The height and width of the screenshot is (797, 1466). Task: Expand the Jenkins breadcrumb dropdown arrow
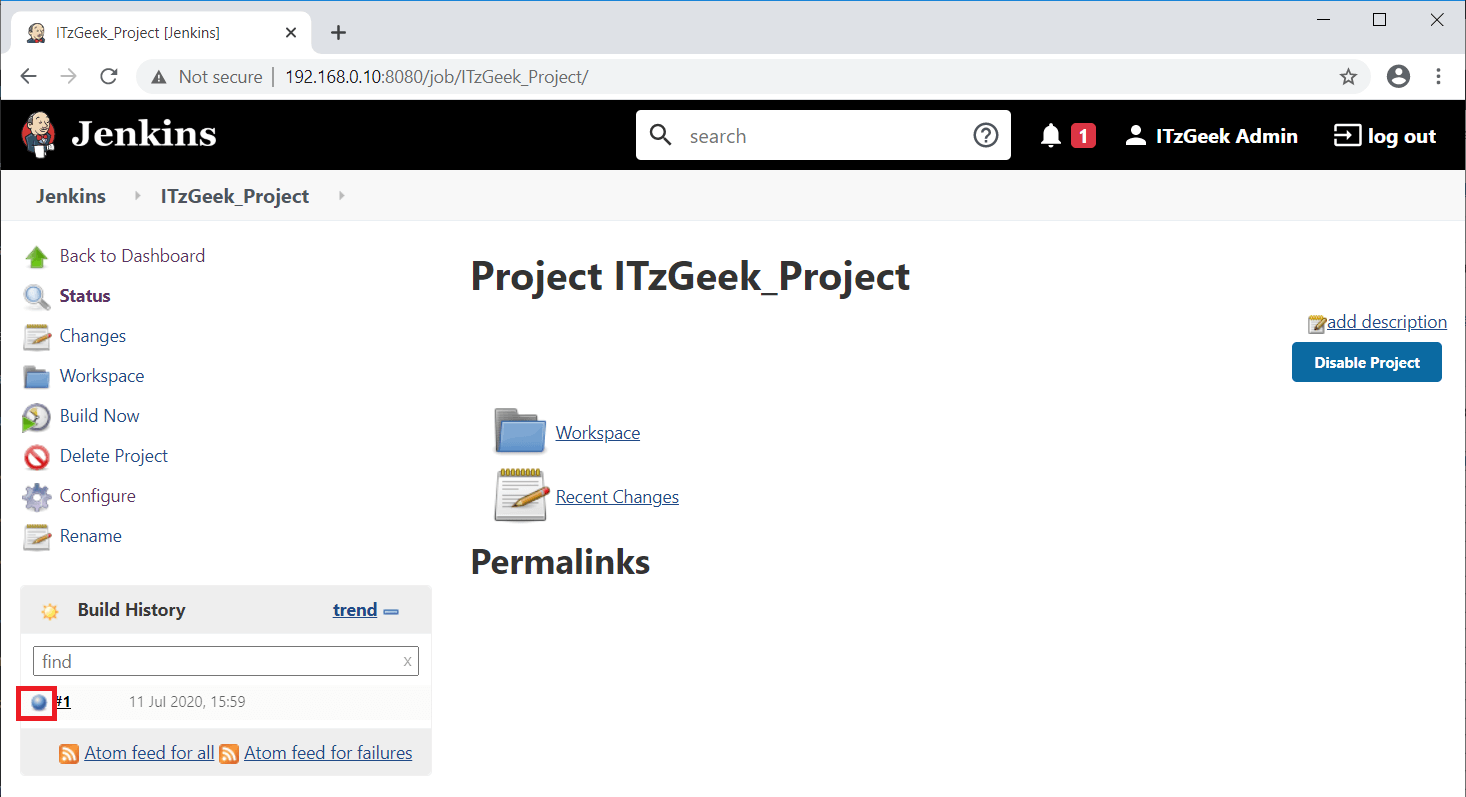coord(138,196)
